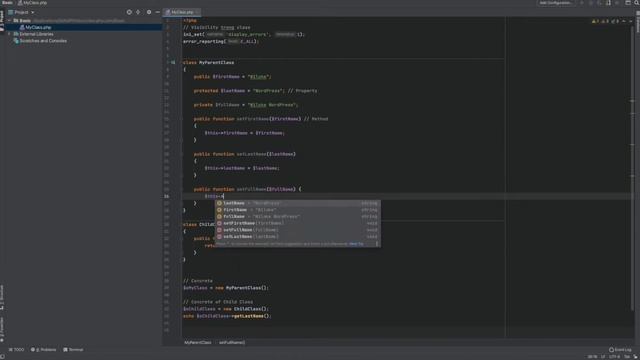Click the tool window toggle icon bottom-left corner
This screenshot has width=640, height=360.
(x=2, y=357)
